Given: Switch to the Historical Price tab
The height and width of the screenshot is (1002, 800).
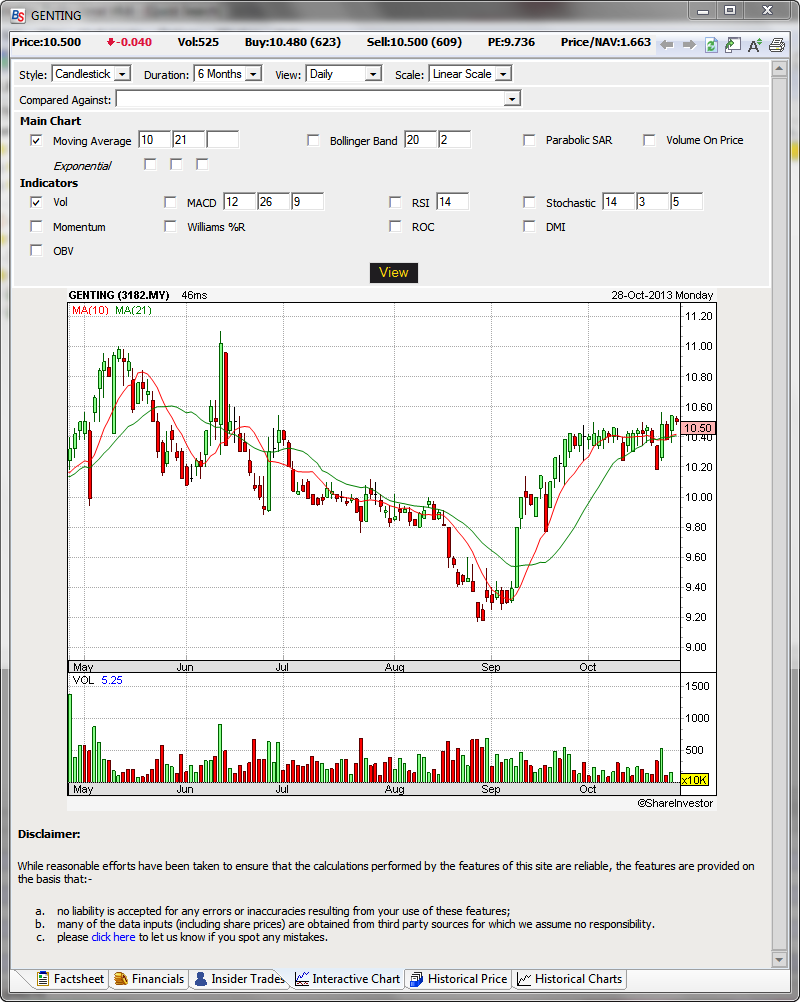Looking at the screenshot, I should coord(459,978).
